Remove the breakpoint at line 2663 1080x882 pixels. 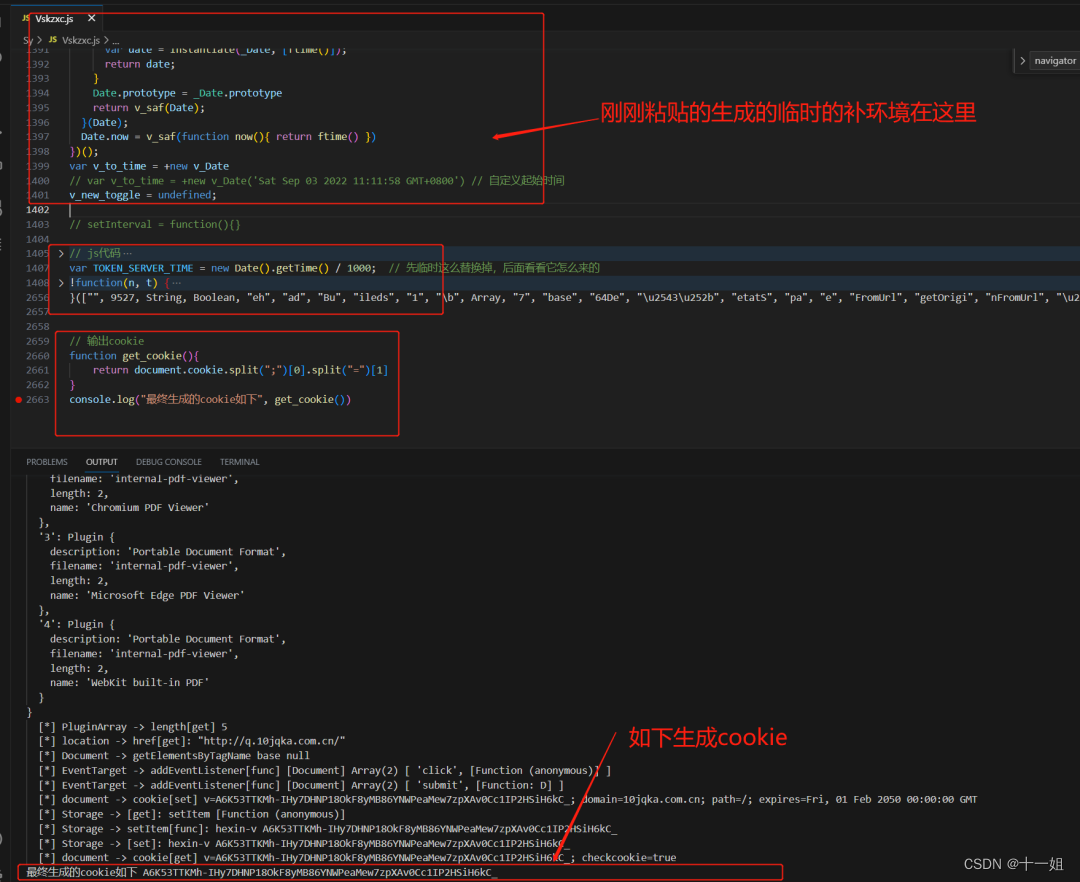pos(19,399)
